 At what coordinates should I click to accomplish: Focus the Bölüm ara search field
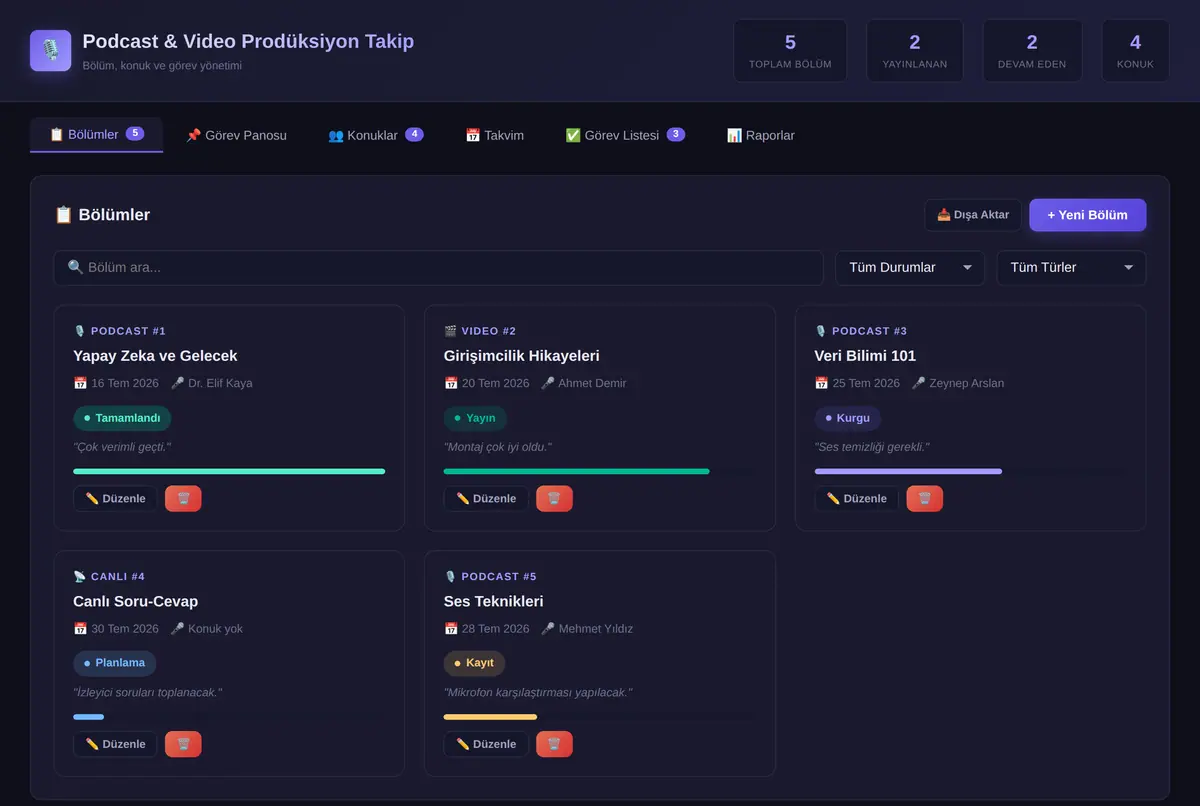(x=438, y=268)
